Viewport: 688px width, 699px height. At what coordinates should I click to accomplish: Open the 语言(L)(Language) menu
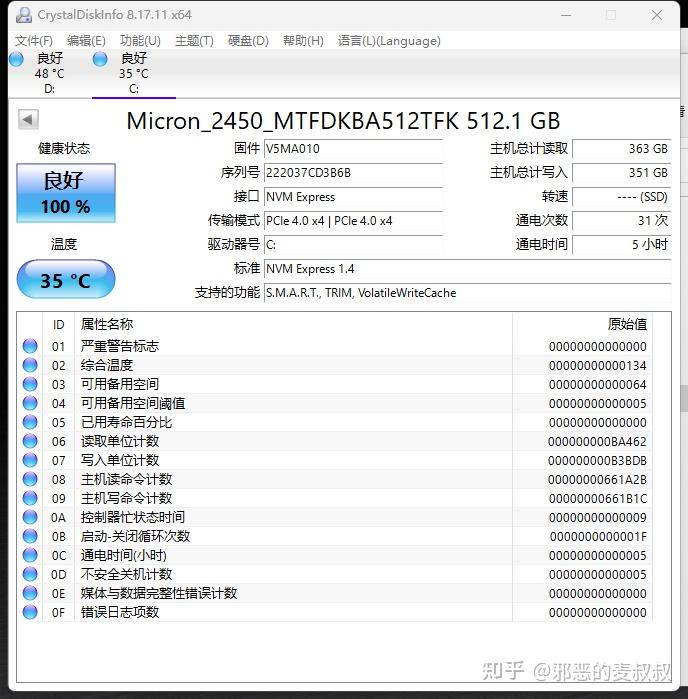(x=389, y=41)
